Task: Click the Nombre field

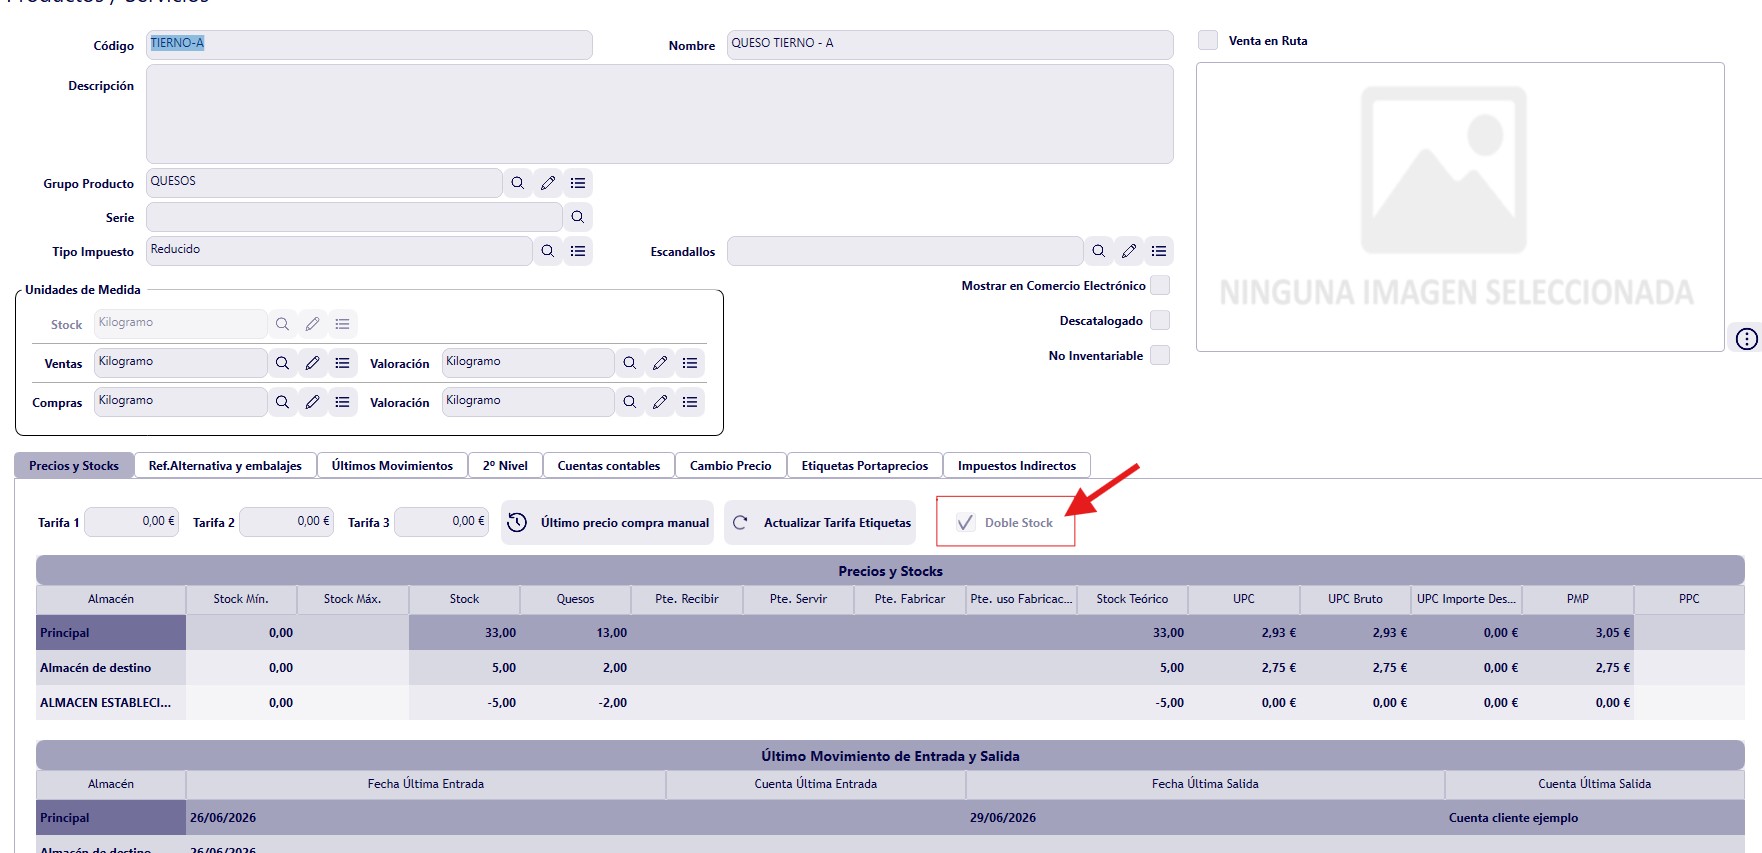Action: 950,44
